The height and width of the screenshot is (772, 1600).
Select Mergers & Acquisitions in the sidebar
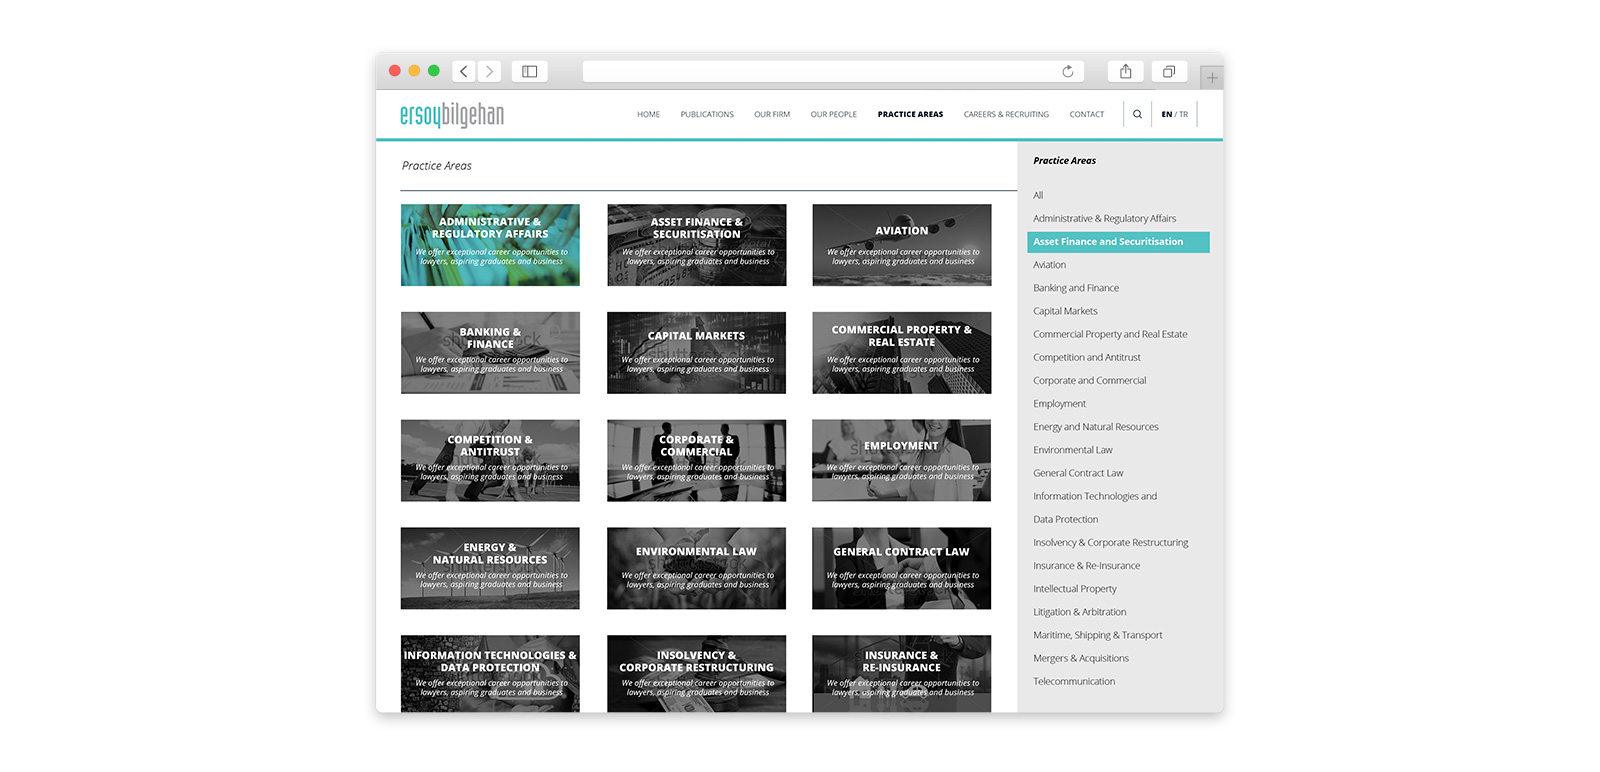tap(1081, 658)
